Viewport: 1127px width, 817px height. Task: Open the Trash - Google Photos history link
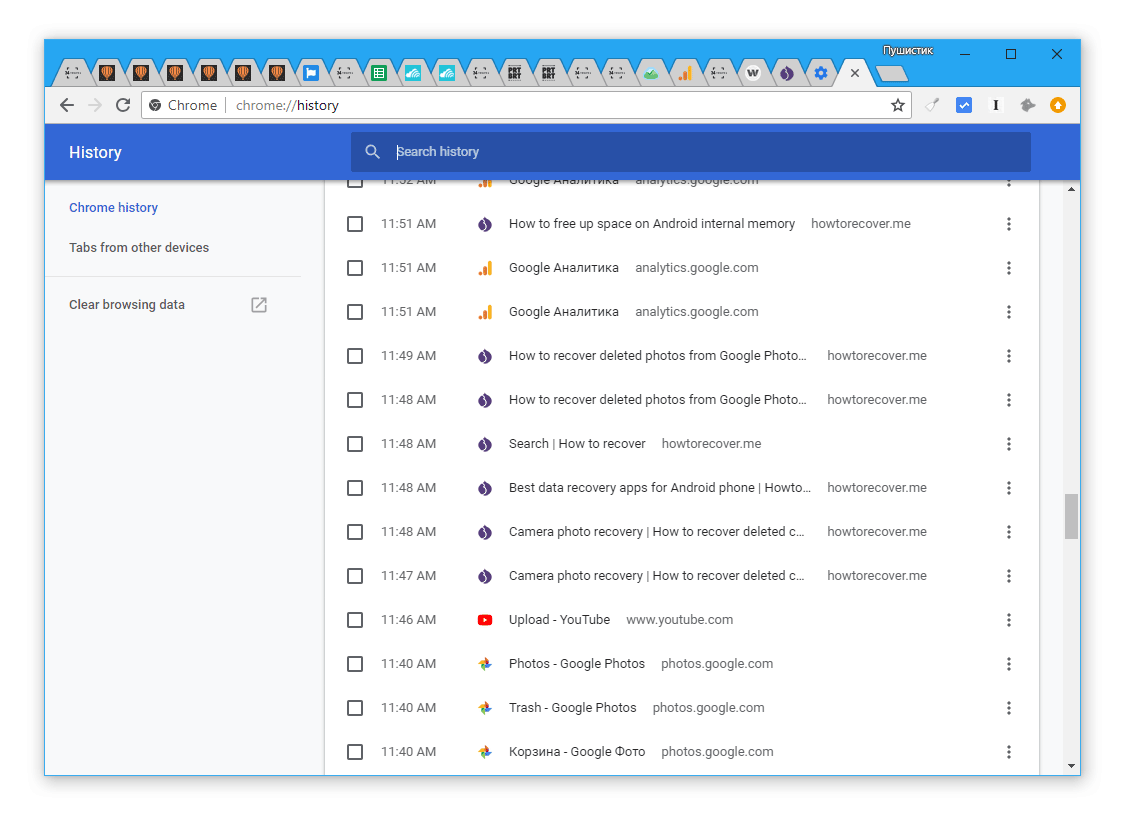click(x=573, y=708)
